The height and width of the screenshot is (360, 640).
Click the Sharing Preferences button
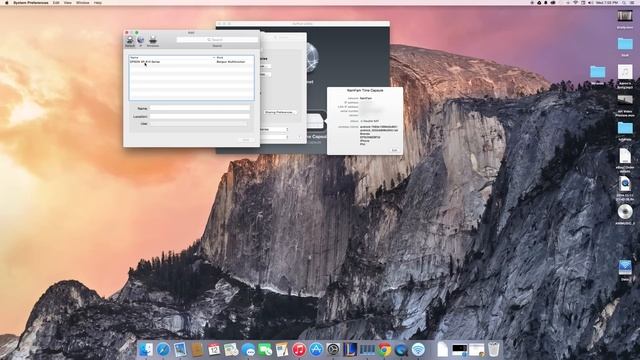point(280,112)
